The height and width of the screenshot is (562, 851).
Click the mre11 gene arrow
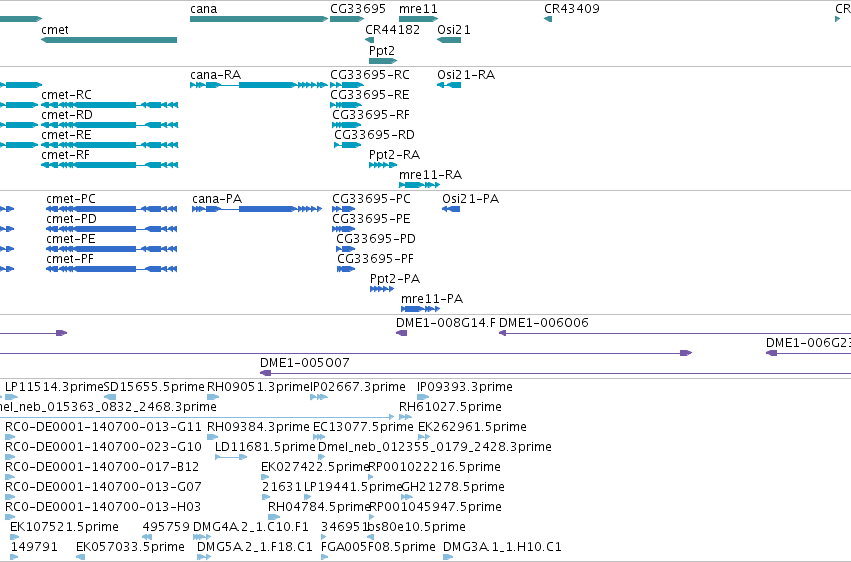pyautogui.click(x=418, y=19)
